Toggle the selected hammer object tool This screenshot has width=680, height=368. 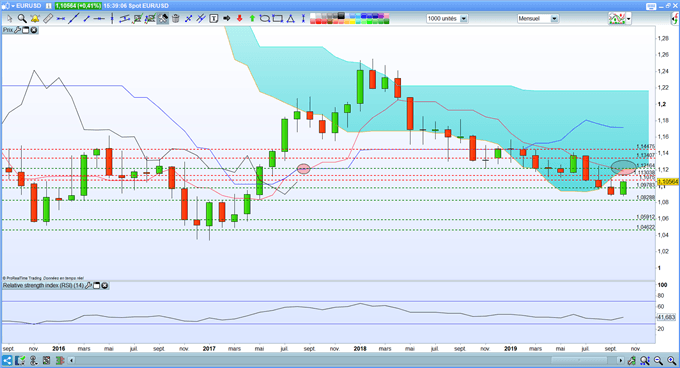tap(163, 19)
